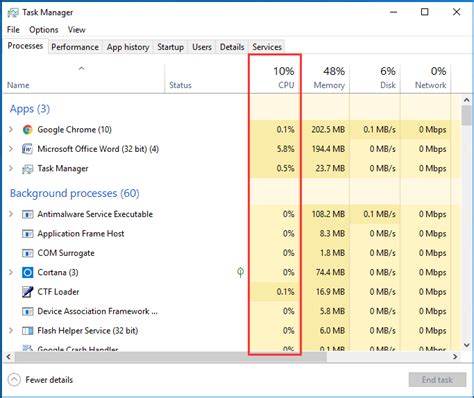
Task: Sort processes by Memory column header
Action: tap(329, 78)
